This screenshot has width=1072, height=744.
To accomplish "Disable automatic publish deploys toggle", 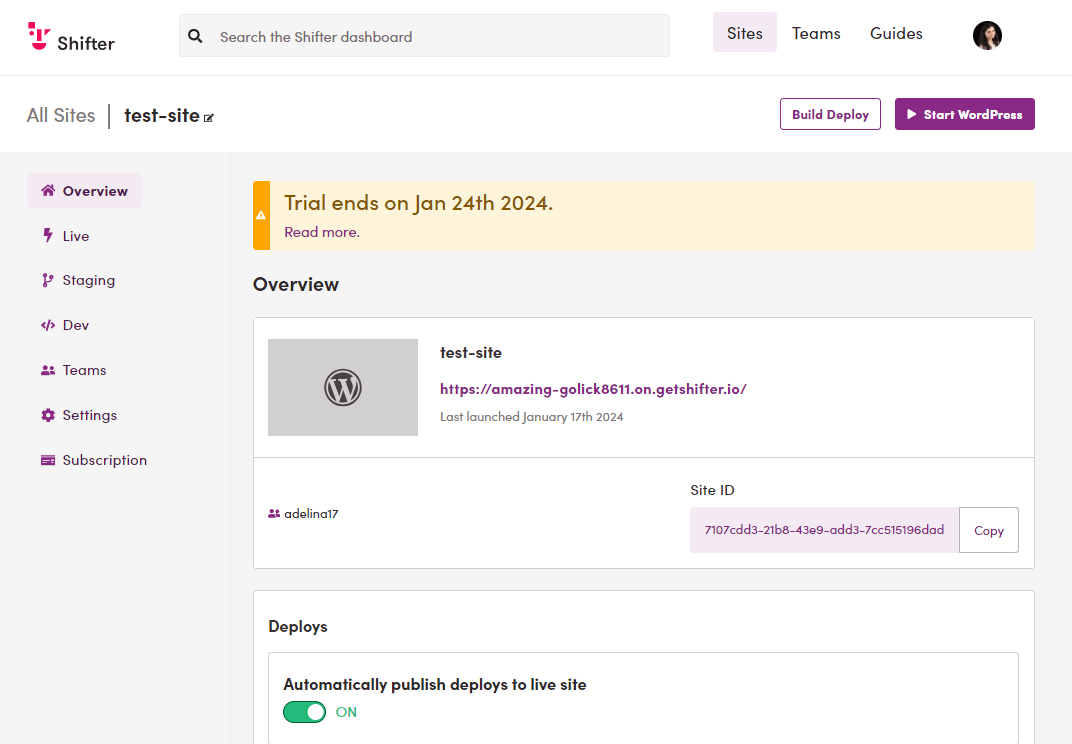I will (x=305, y=712).
